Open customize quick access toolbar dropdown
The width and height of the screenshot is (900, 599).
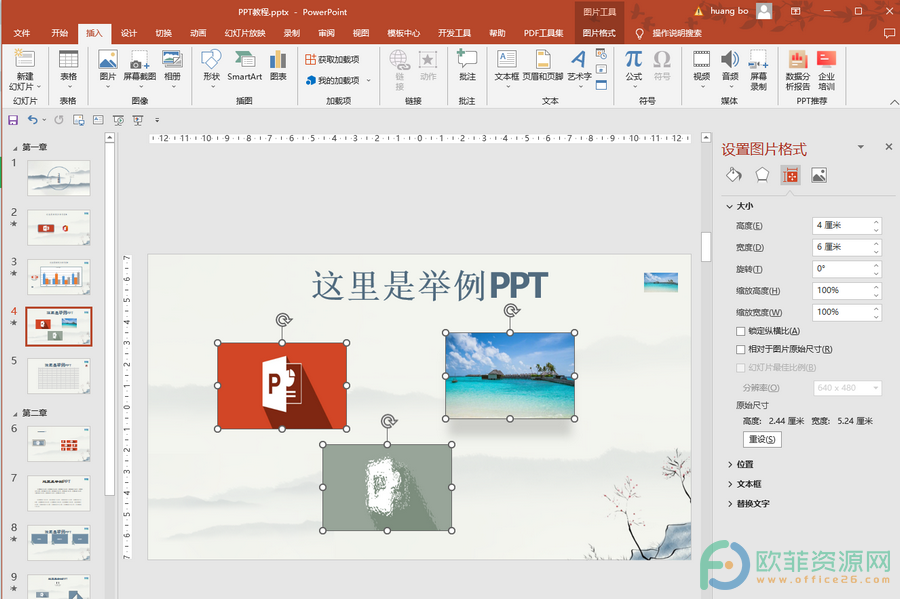pyautogui.click(x=157, y=120)
